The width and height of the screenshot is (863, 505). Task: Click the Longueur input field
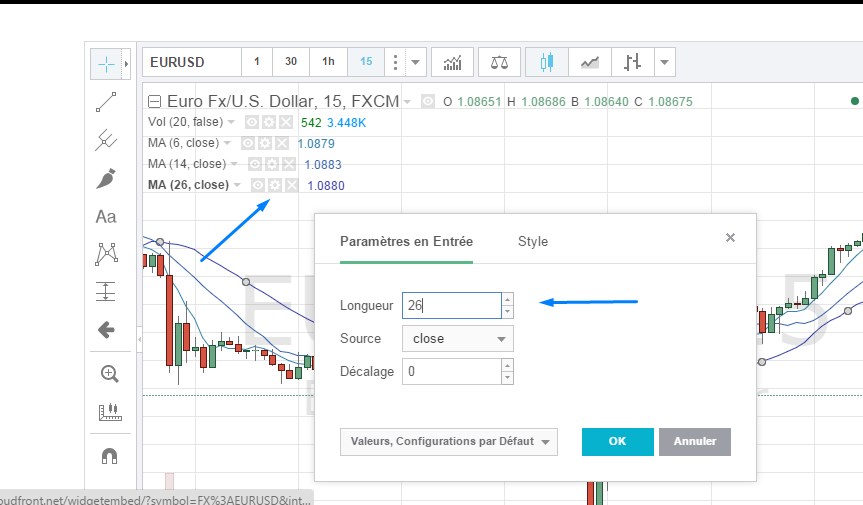[x=450, y=305]
